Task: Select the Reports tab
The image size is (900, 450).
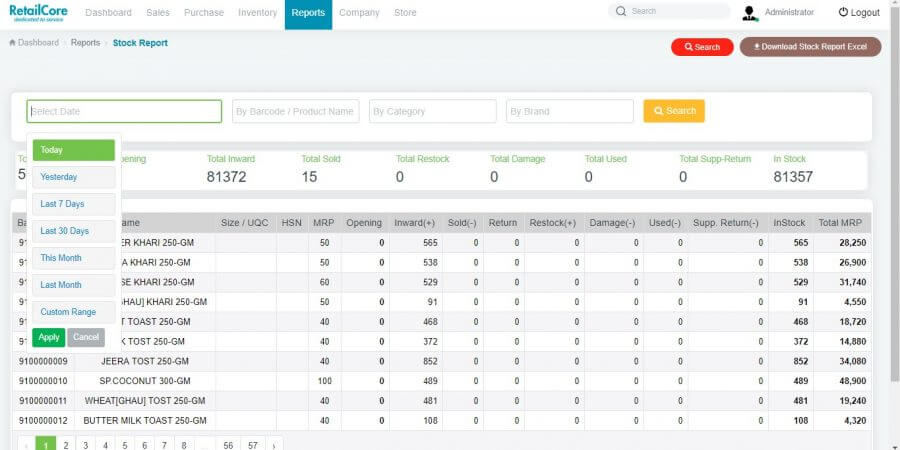Action: (x=308, y=14)
